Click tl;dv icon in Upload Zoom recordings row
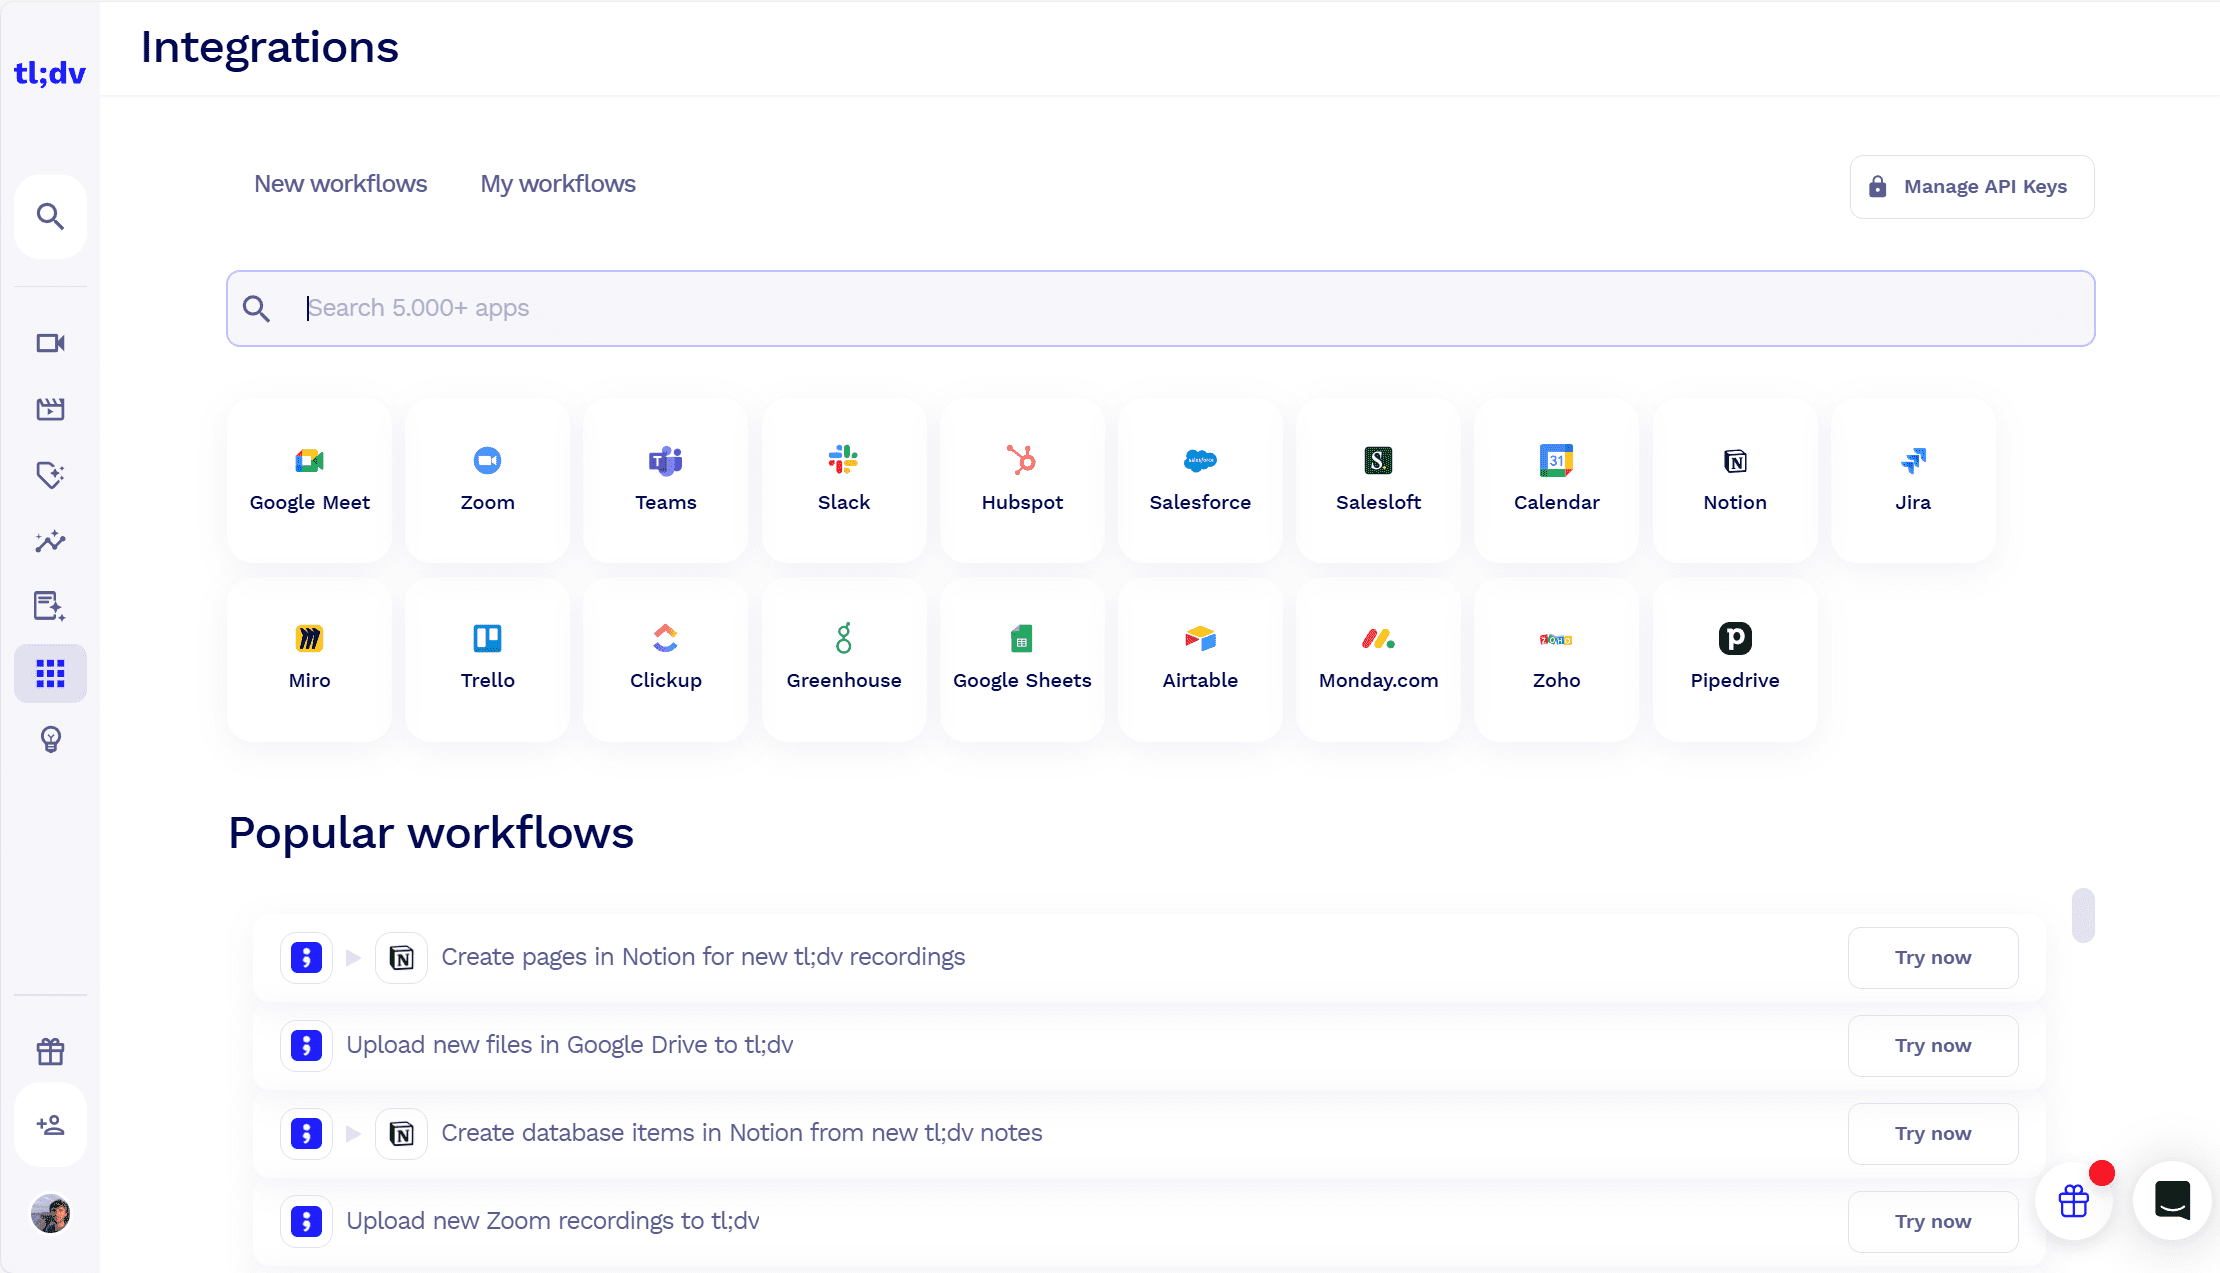2220x1273 pixels. (x=306, y=1222)
